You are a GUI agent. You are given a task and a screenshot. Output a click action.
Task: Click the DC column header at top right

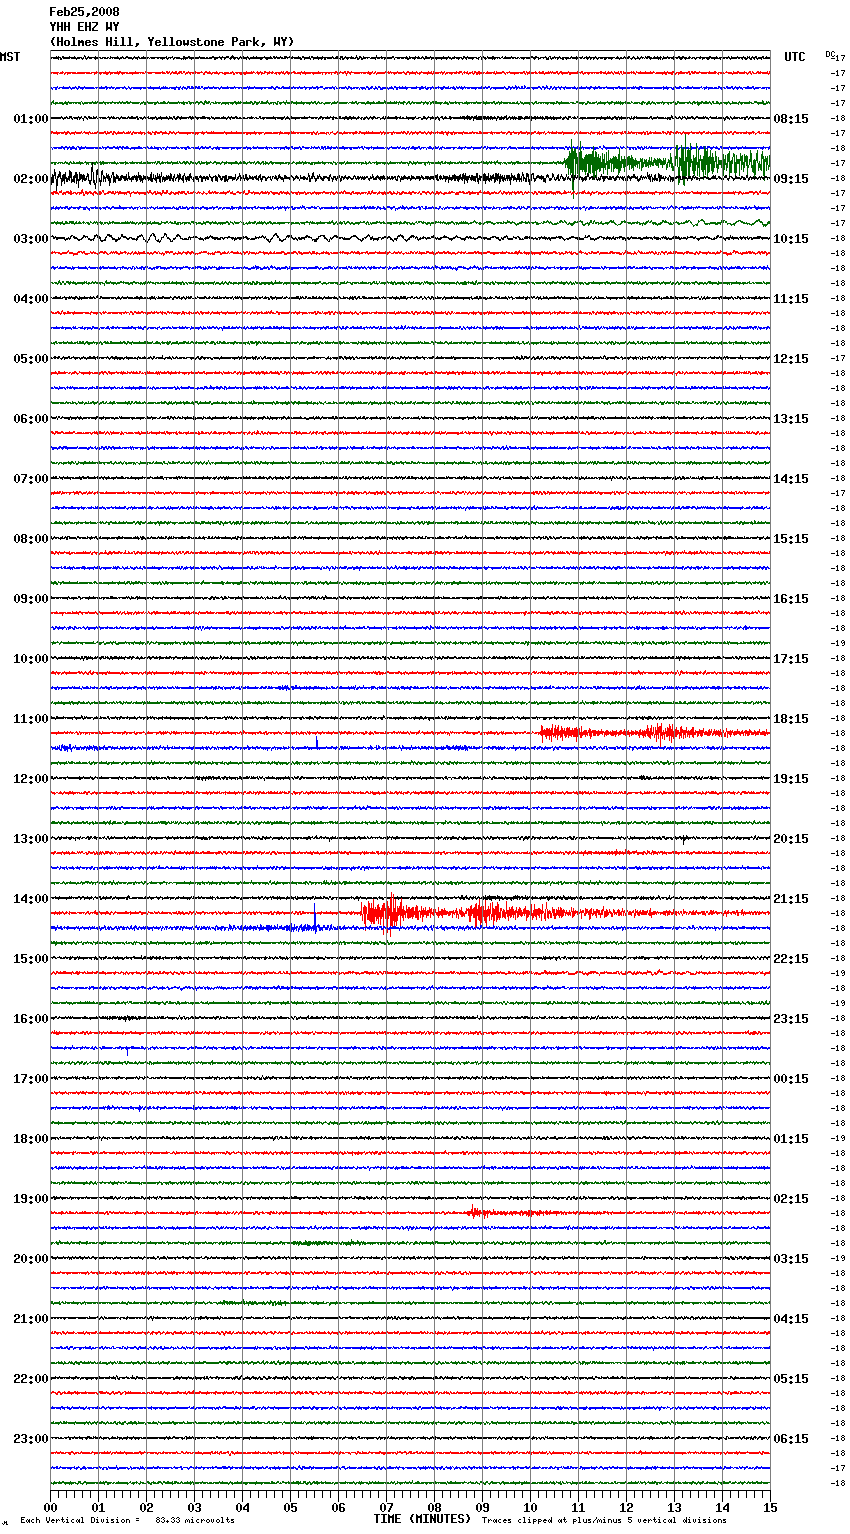(831, 54)
